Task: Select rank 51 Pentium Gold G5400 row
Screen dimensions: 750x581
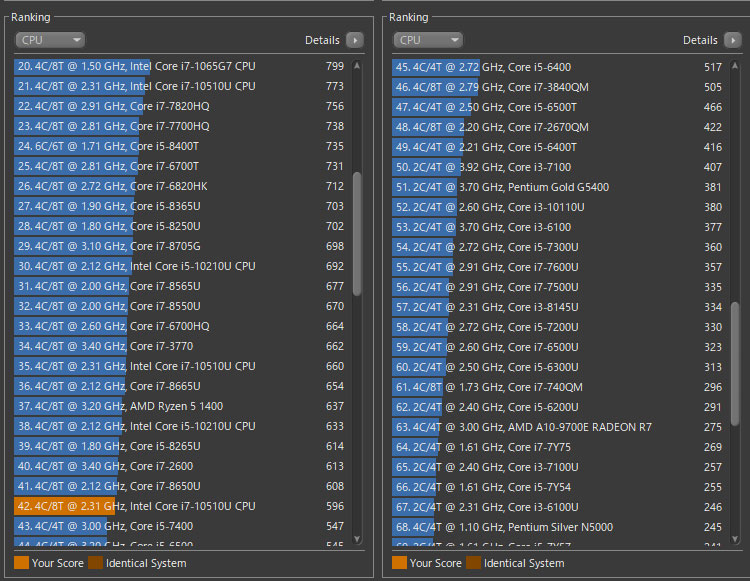Action: tap(559, 187)
